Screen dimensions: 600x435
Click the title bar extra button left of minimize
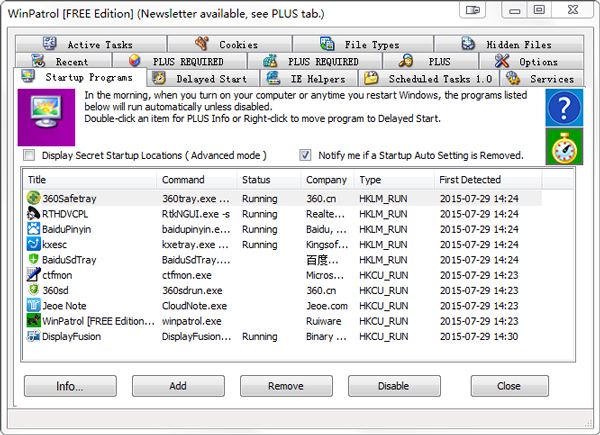[473, 10]
